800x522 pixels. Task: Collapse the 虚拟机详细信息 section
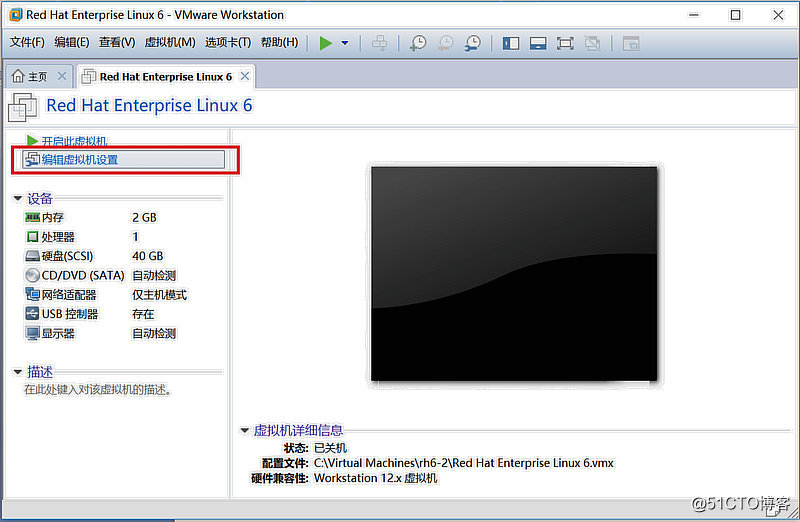coord(245,431)
